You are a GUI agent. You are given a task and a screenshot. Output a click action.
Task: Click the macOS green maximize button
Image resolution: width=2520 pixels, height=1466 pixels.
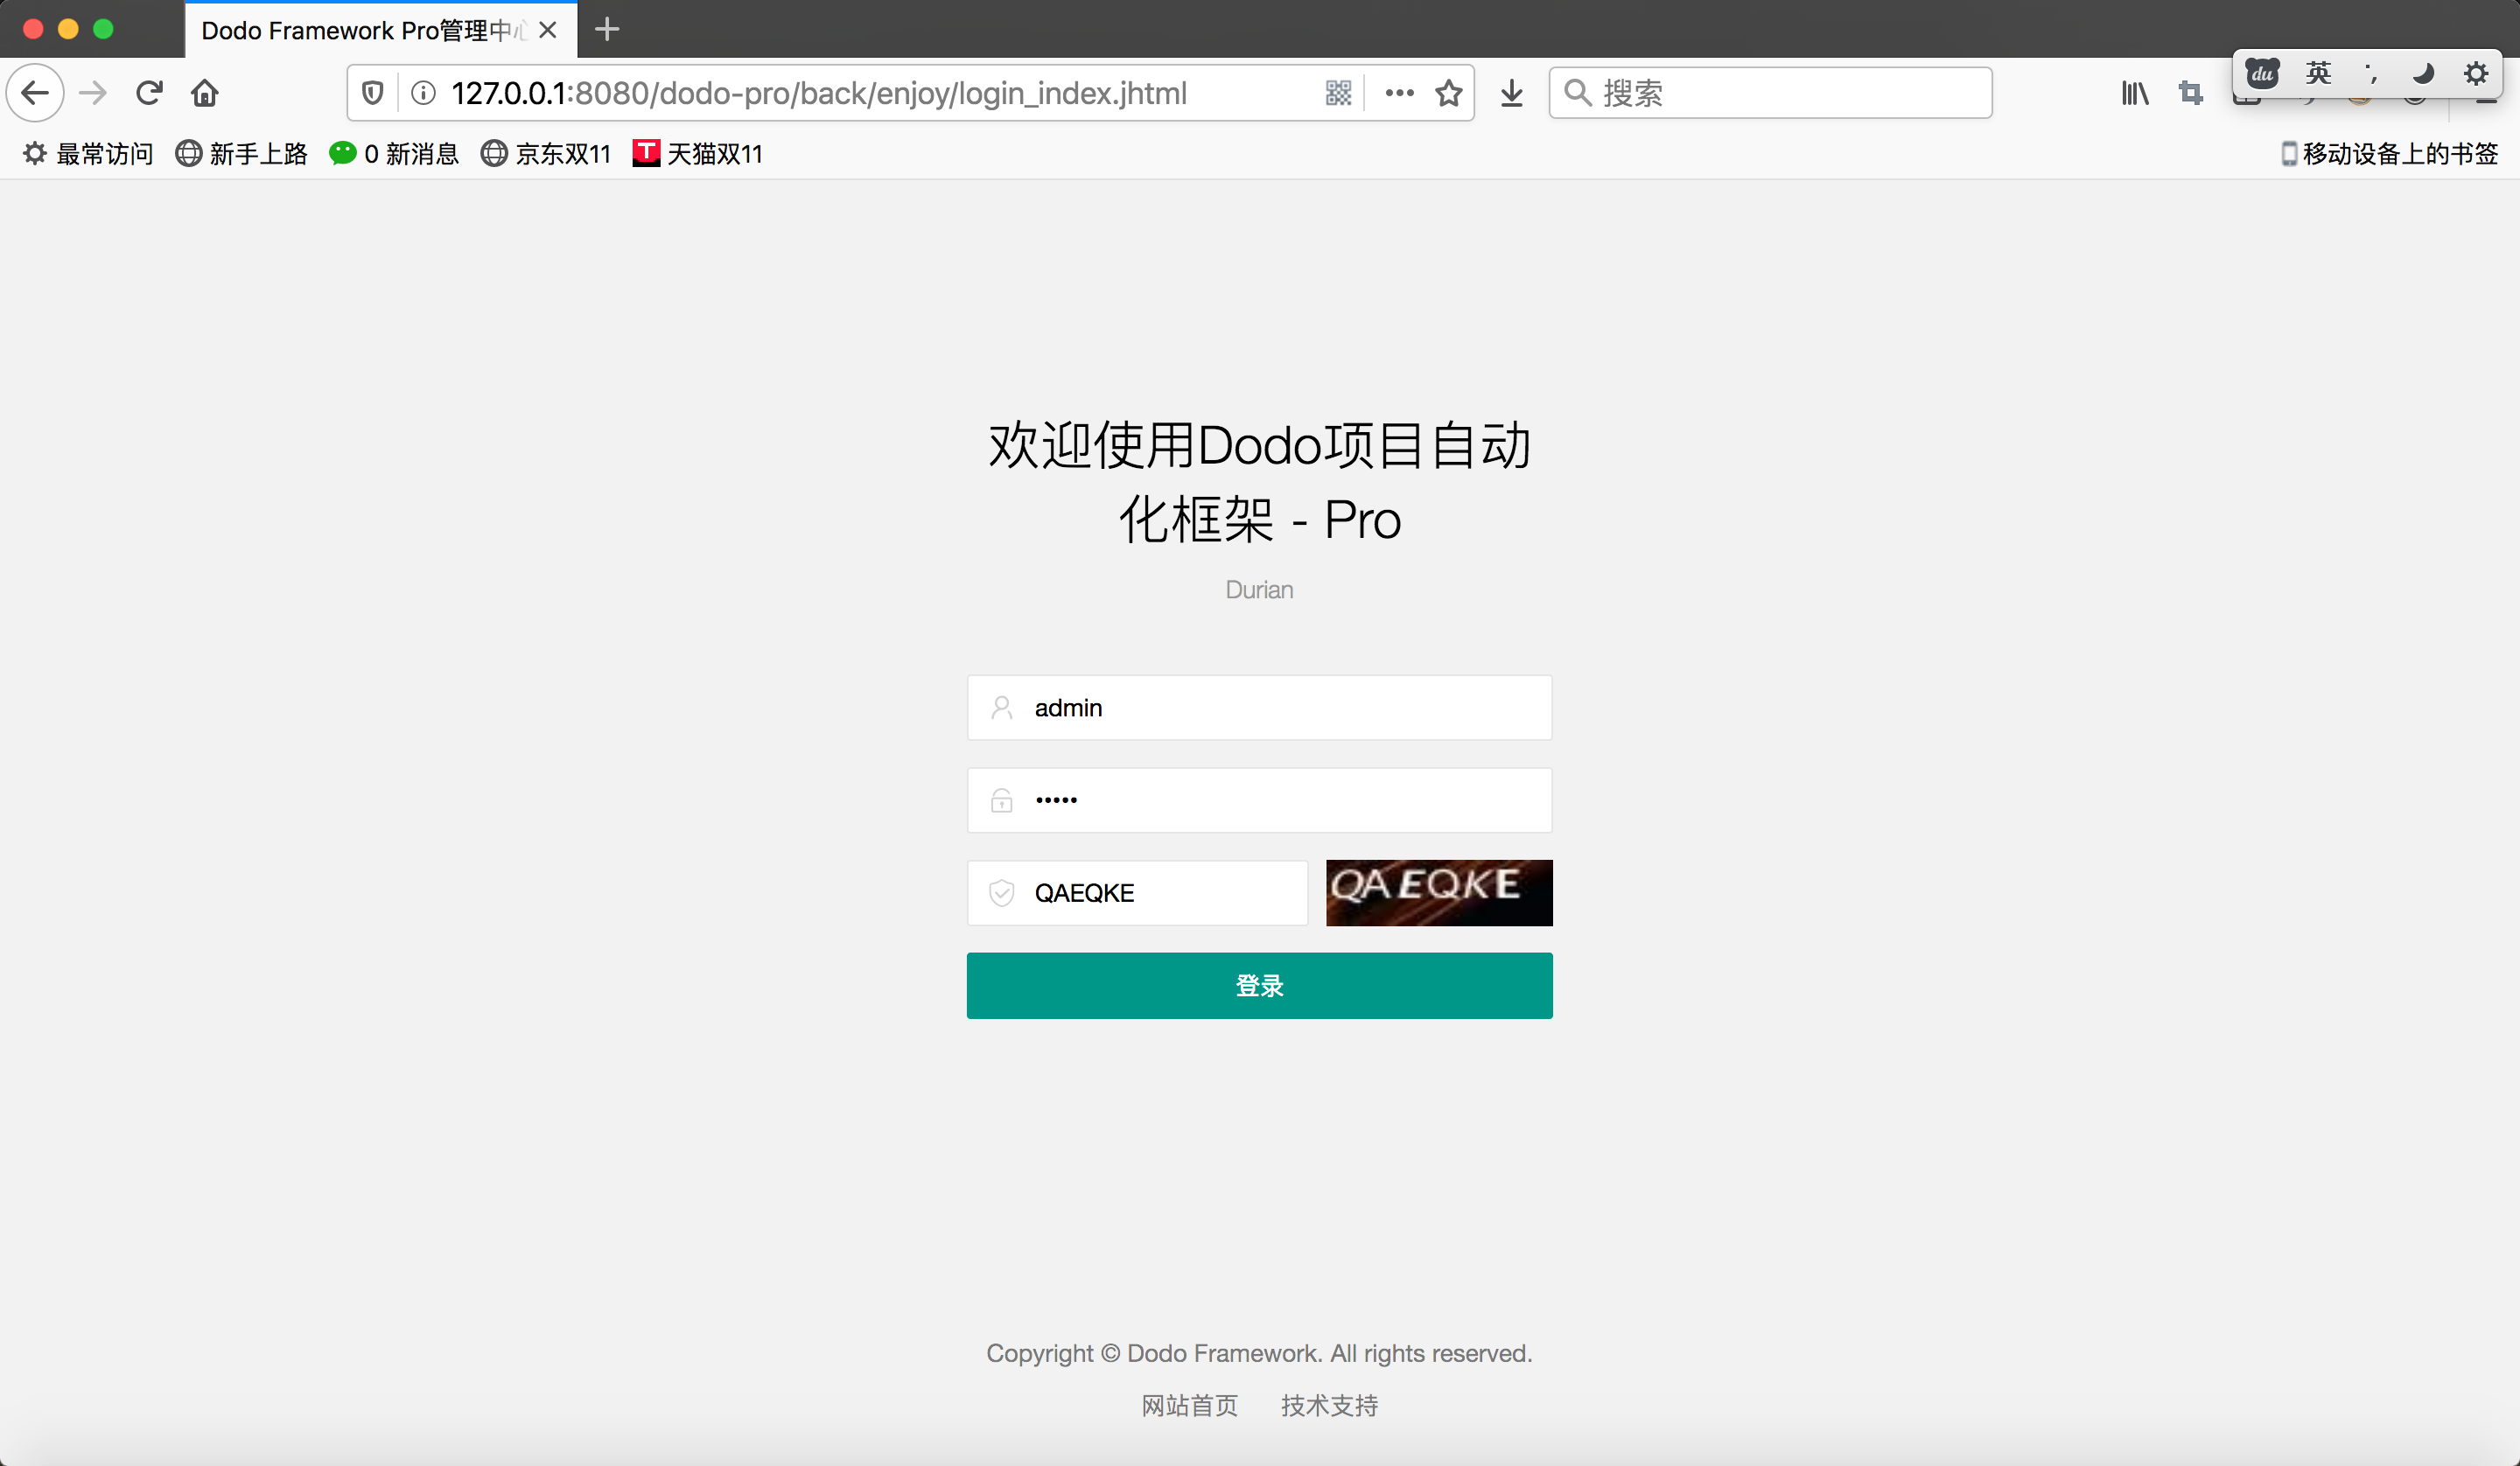click(103, 29)
